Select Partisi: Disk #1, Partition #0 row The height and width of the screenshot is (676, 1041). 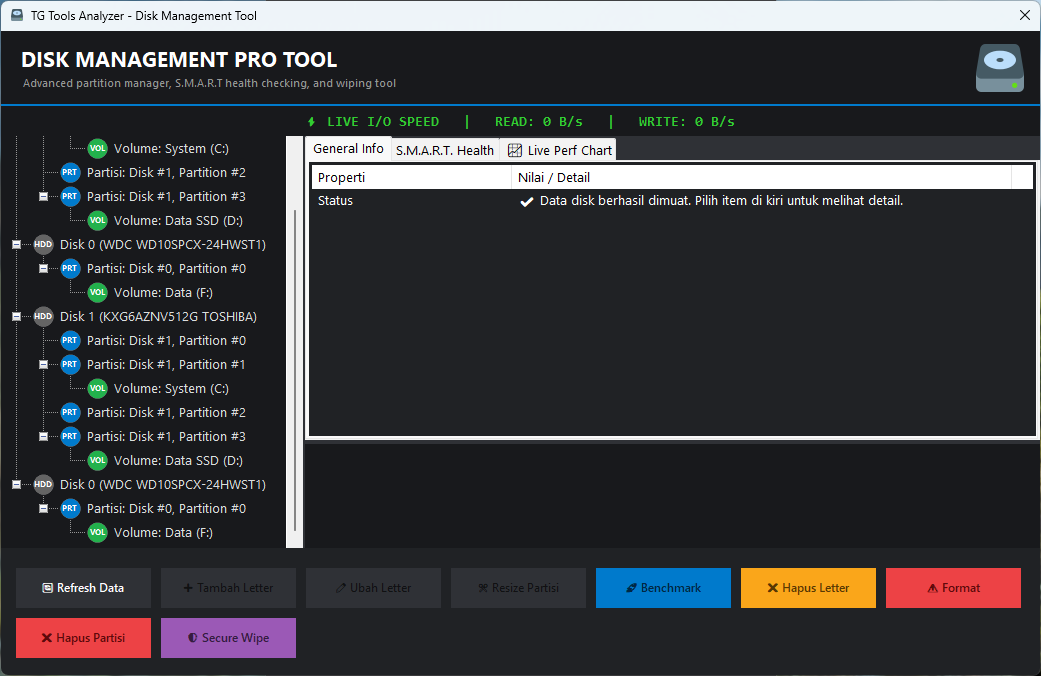166,340
